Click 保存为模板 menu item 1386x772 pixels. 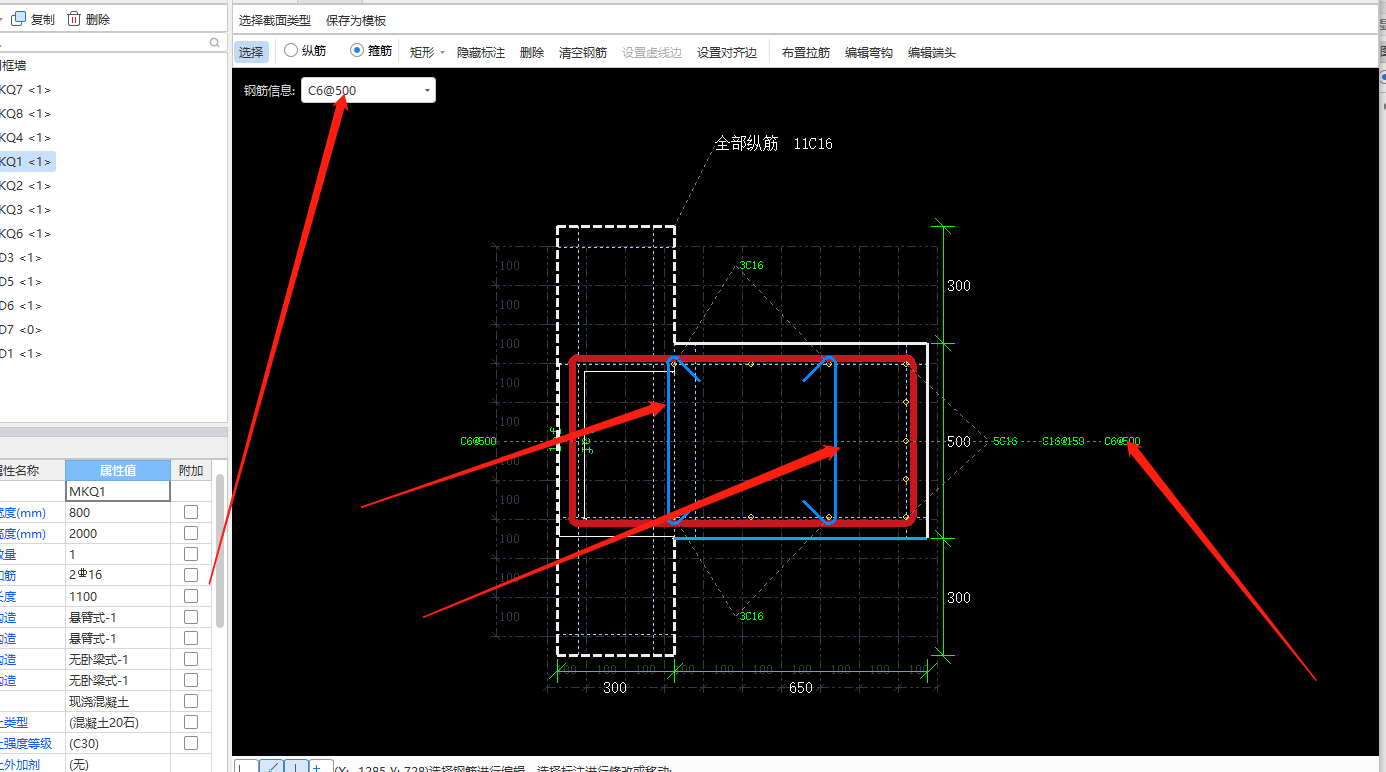356,20
